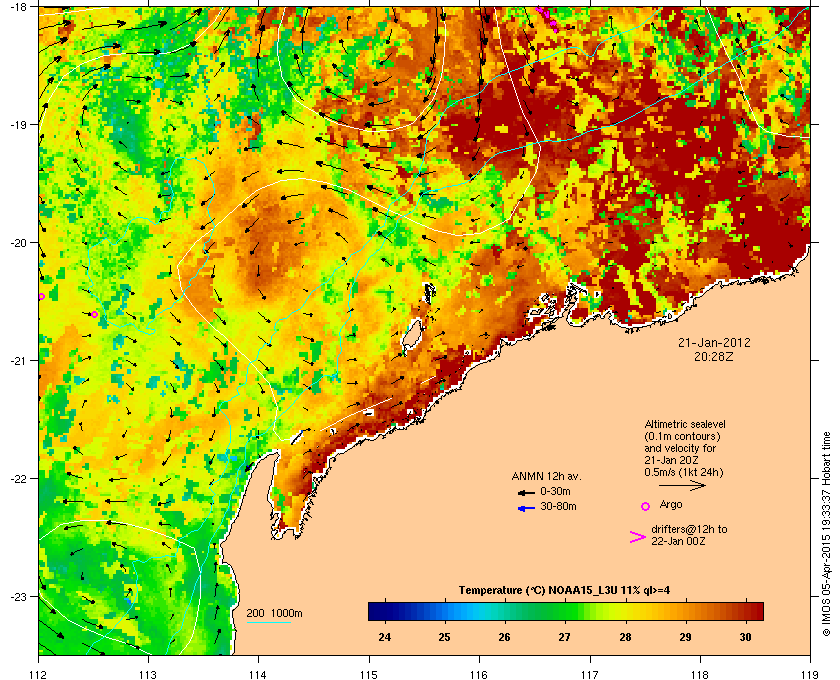Click the IMOS copyright timestamp text

click(x=827, y=534)
